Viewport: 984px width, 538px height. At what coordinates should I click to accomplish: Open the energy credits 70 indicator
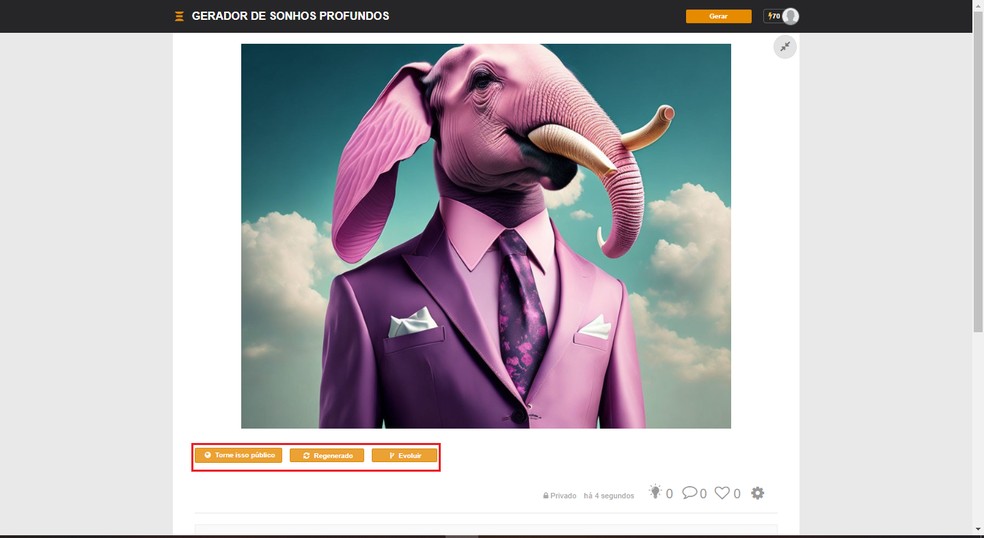[774, 16]
